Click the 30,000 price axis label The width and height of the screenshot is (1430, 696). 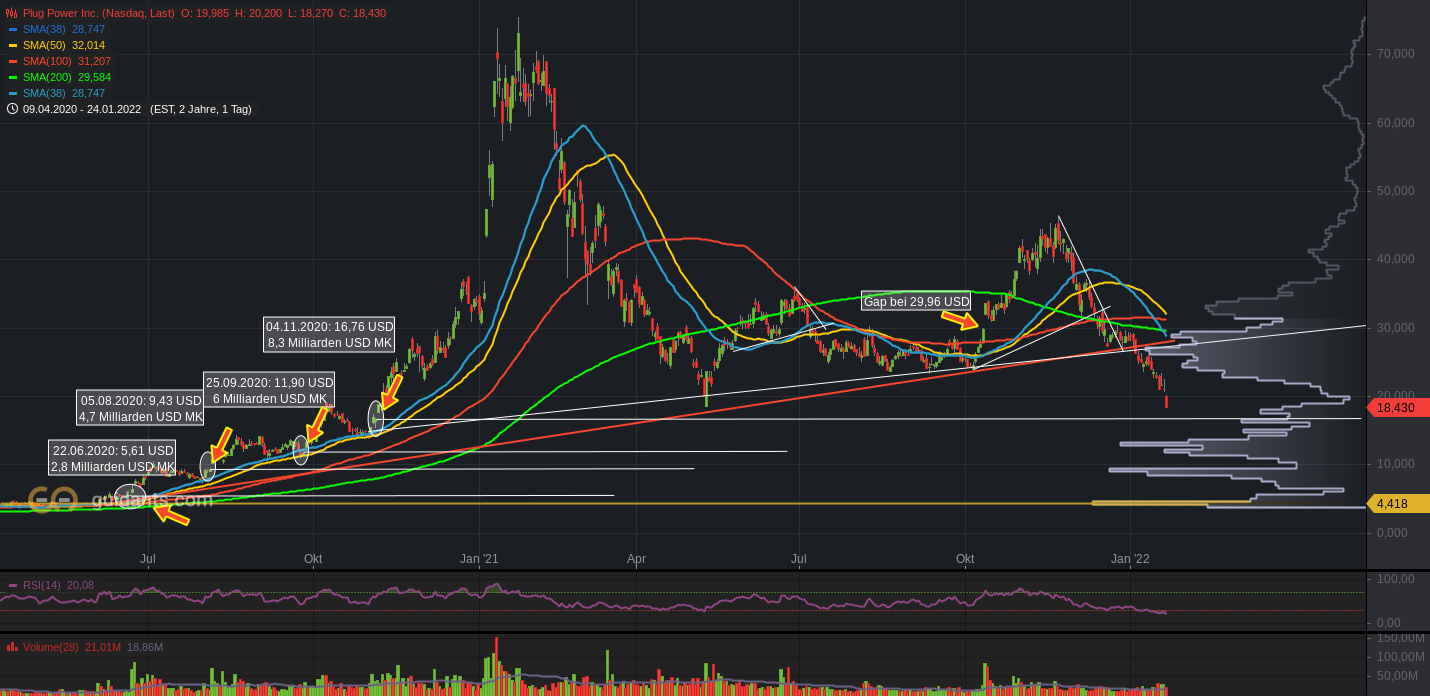[x=1396, y=328]
